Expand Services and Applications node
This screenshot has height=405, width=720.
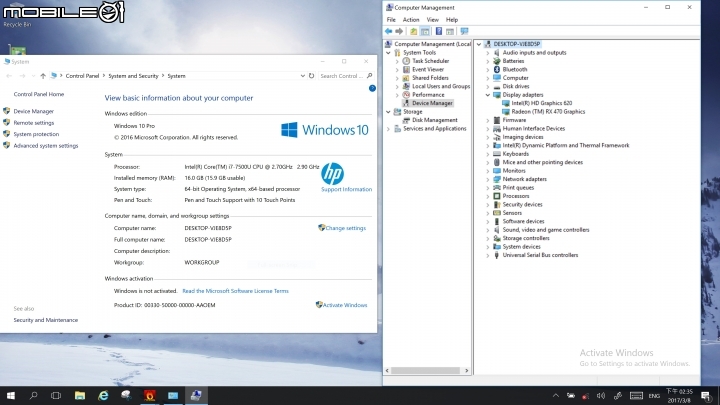click(388, 129)
